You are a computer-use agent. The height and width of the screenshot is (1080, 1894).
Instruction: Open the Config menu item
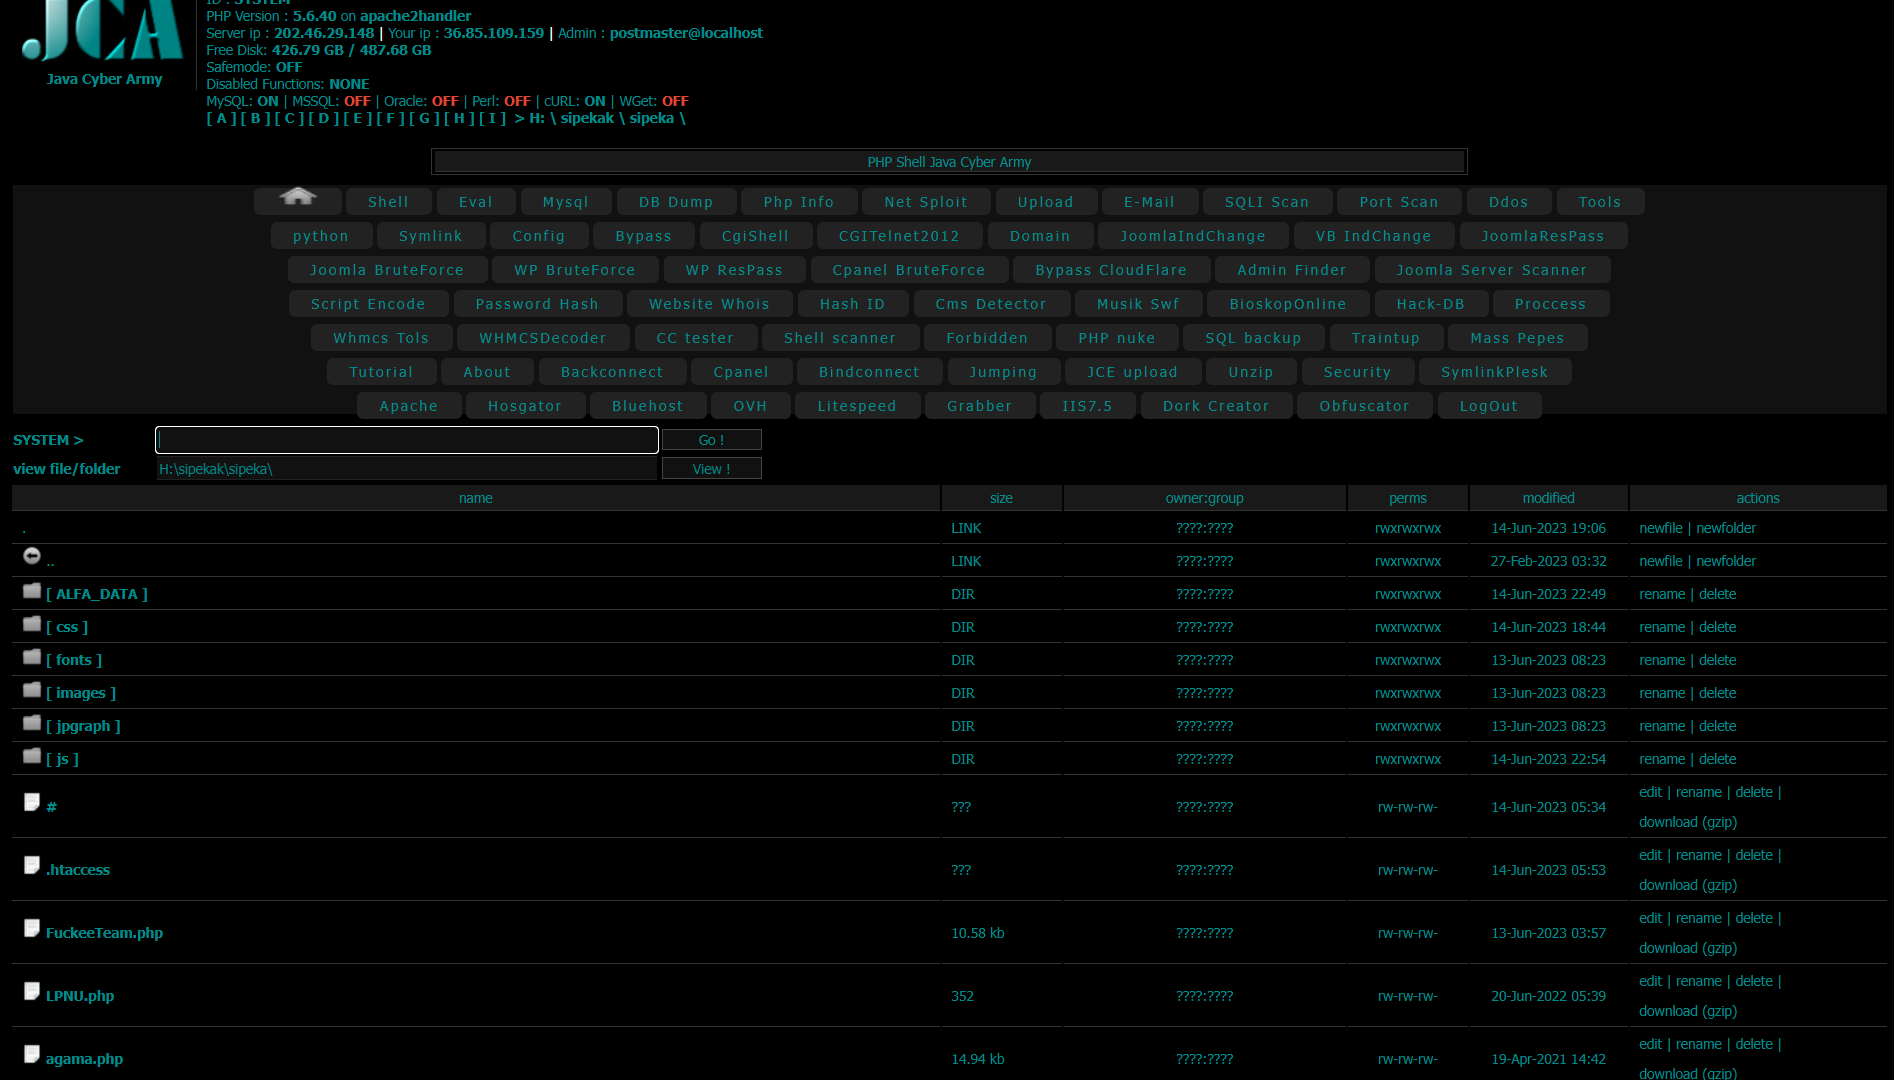539,236
